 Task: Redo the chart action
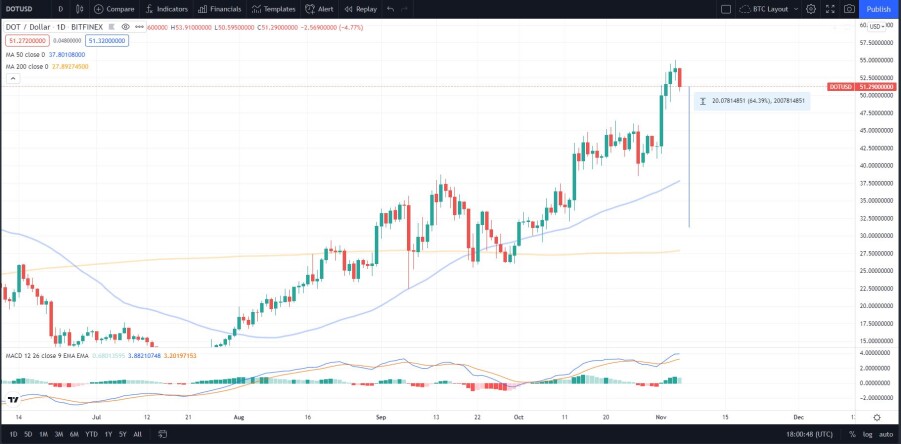(405, 9)
